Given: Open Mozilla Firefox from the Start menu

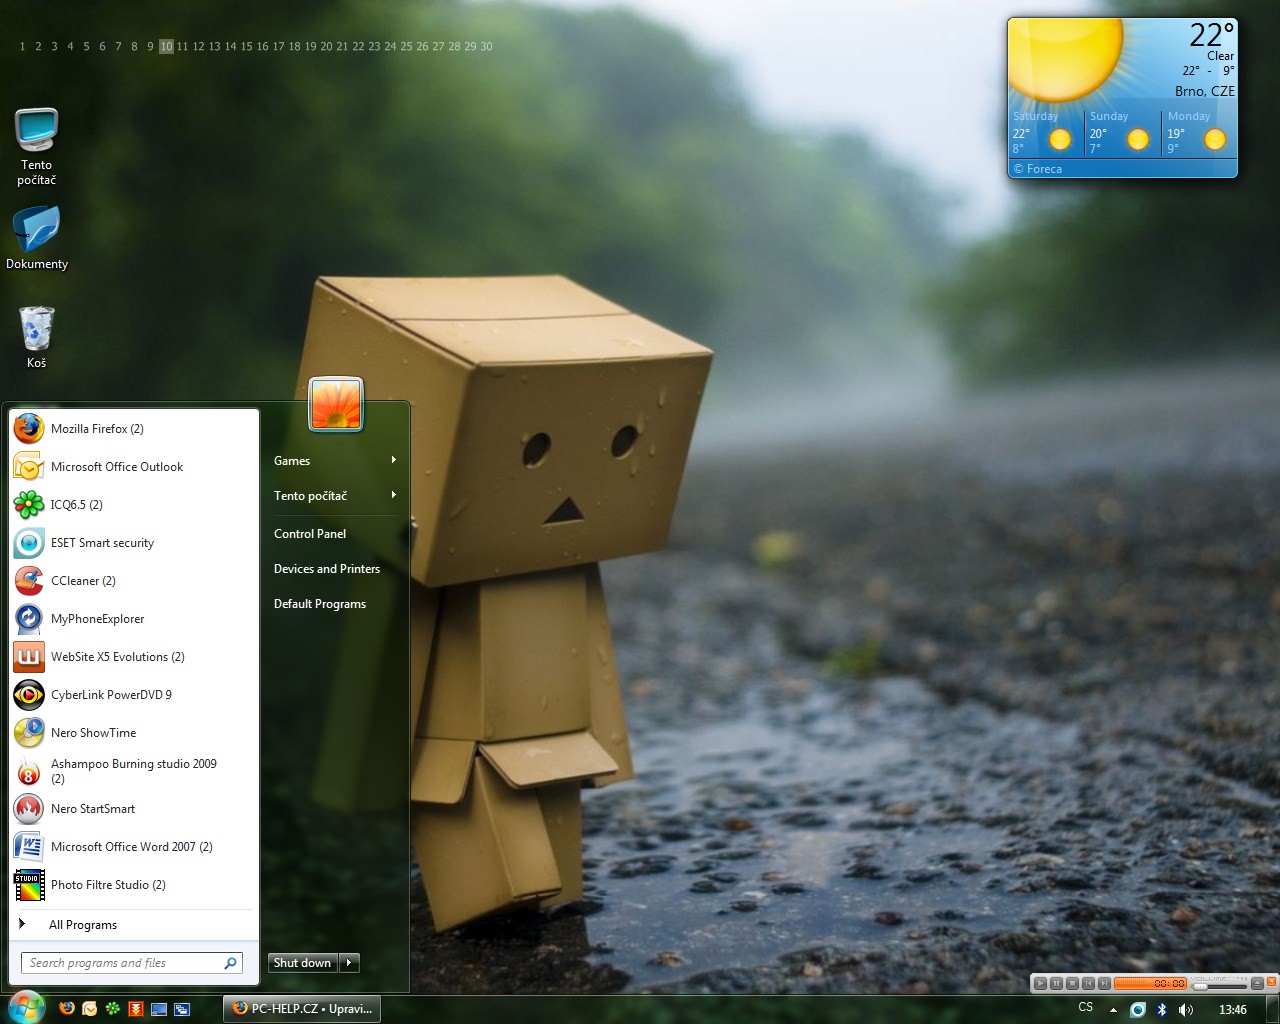Looking at the screenshot, I should (97, 429).
